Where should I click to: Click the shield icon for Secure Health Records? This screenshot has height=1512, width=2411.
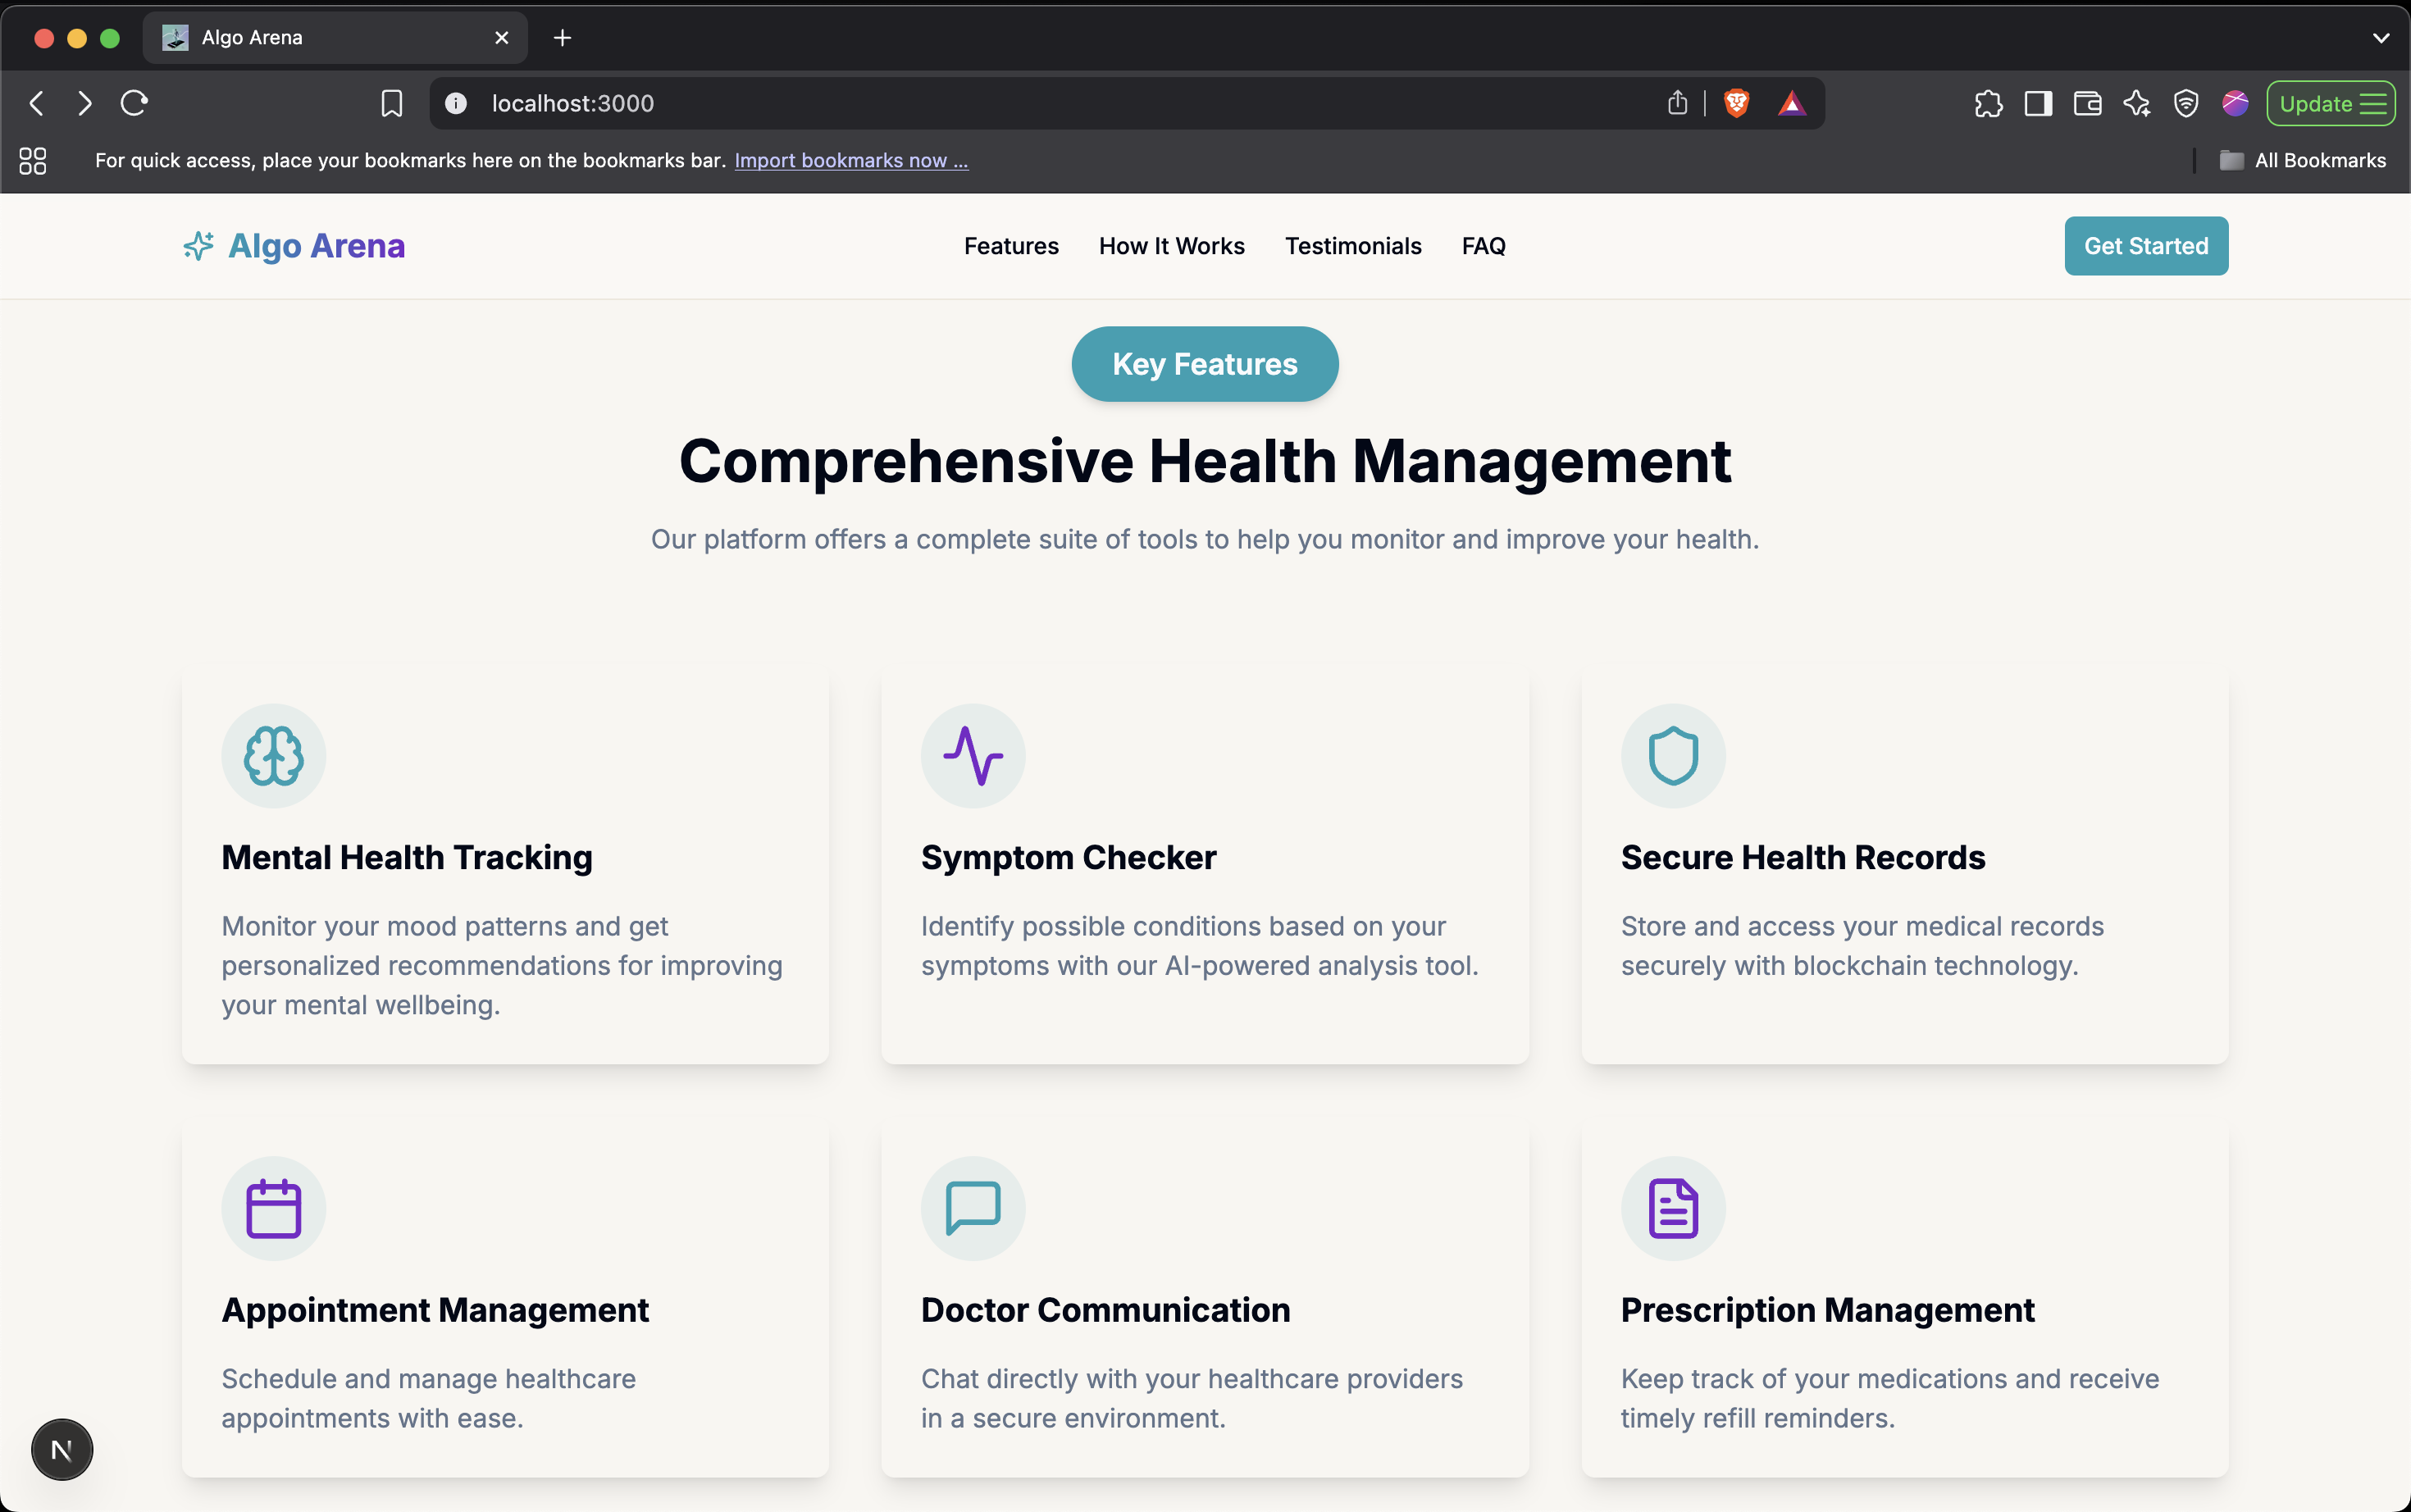pyautogui.click(x=1672, y=756)
